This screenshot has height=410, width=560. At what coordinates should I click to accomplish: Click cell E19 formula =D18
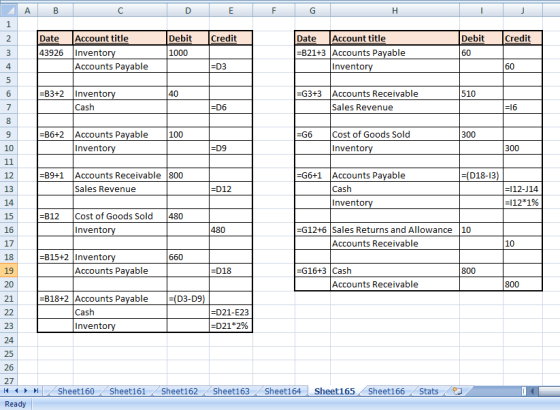click(231, 271)
